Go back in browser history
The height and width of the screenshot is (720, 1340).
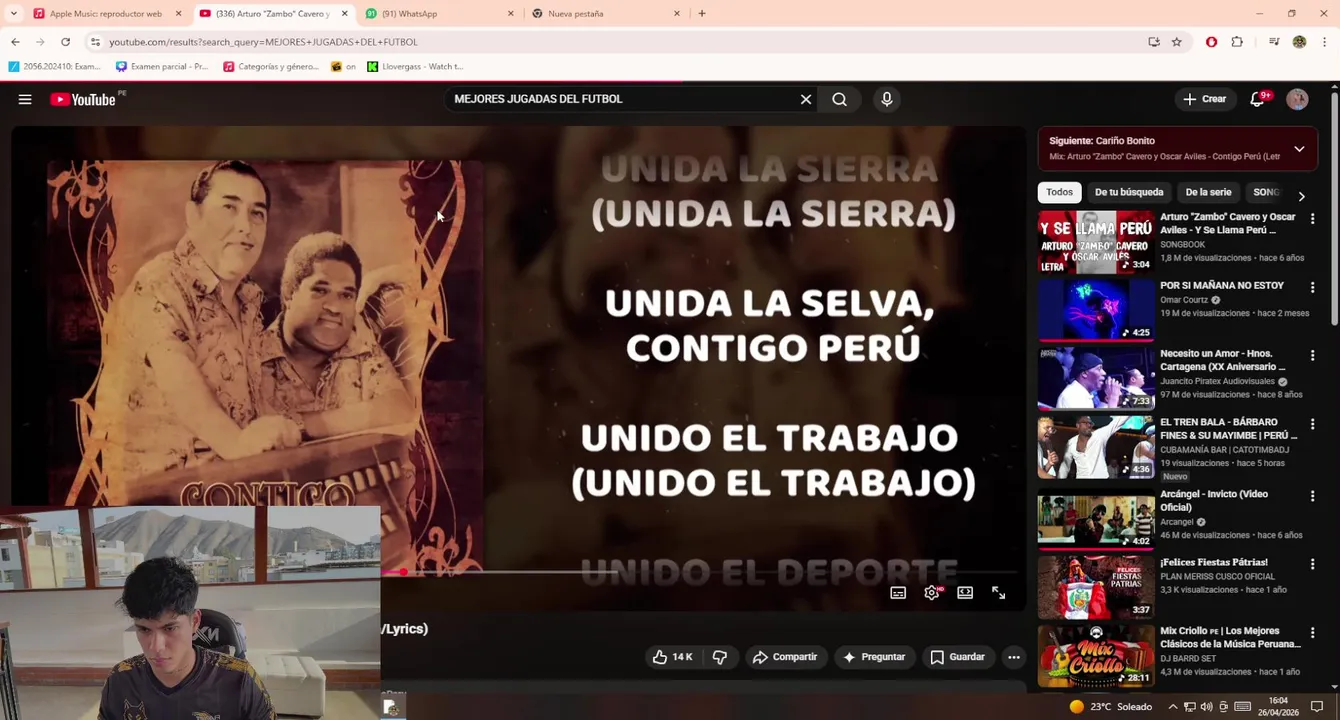point(15,42)
